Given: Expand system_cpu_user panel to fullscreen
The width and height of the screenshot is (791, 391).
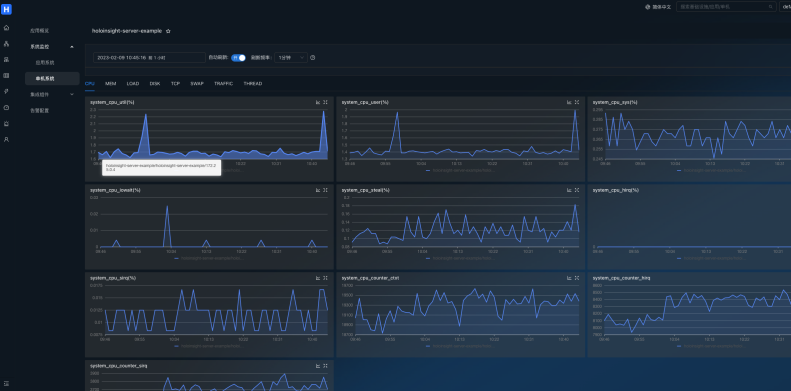Looking at the screenshot, I should [577, 102].
